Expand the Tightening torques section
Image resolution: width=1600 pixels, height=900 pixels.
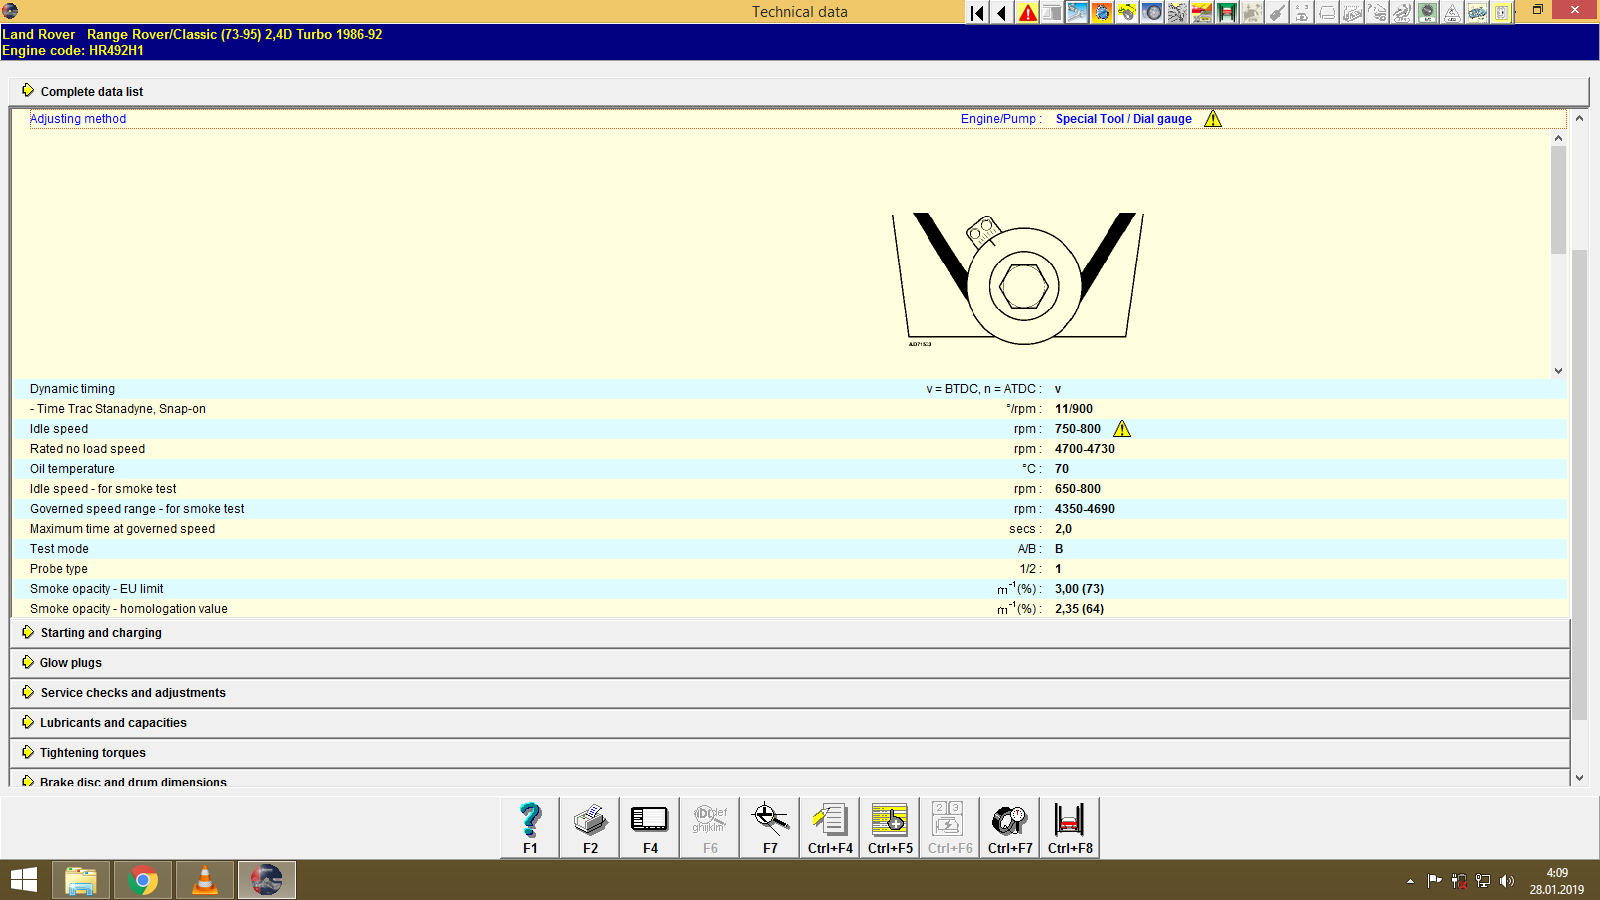click(x=92, y=752)
